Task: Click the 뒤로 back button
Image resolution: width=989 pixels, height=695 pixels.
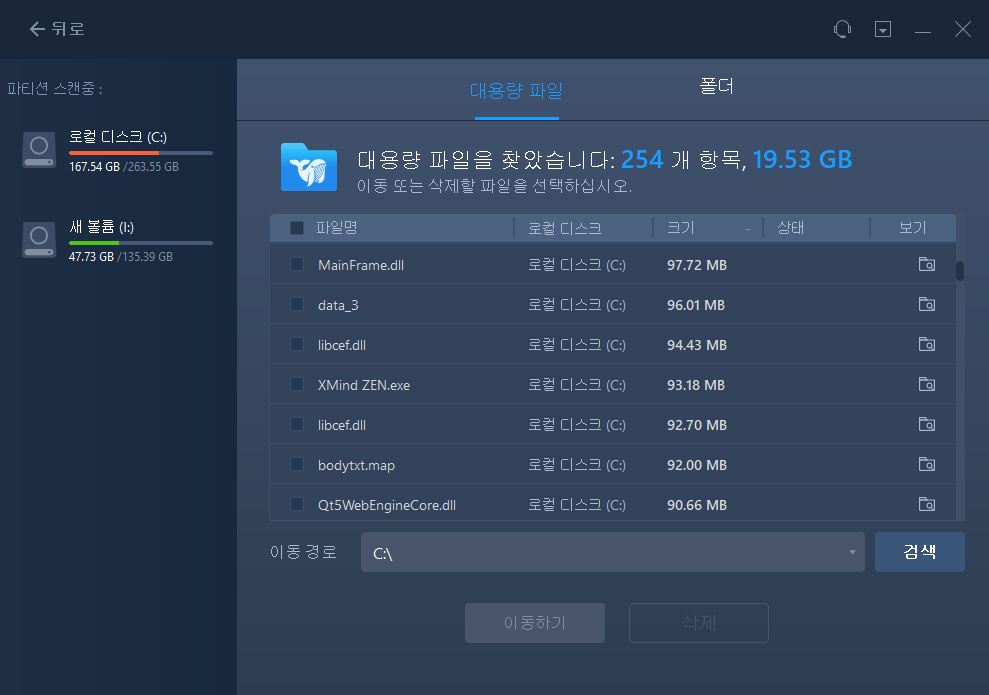Action: [x=55, y=29]
